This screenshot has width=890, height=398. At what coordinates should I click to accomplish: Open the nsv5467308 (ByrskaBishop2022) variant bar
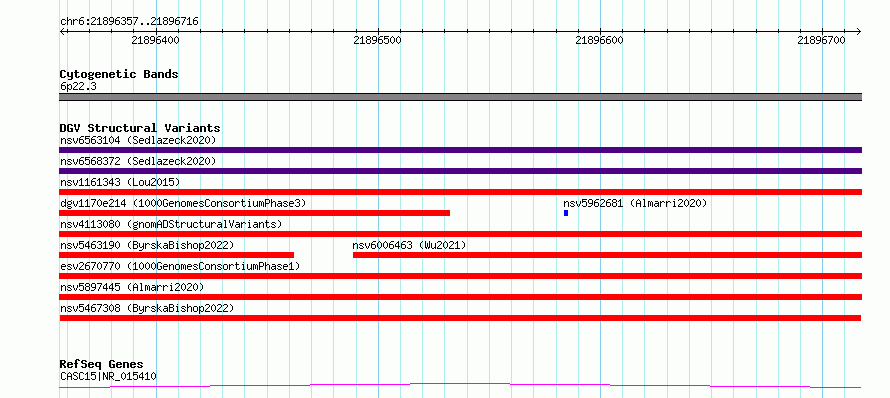click(x=460, y=318)
